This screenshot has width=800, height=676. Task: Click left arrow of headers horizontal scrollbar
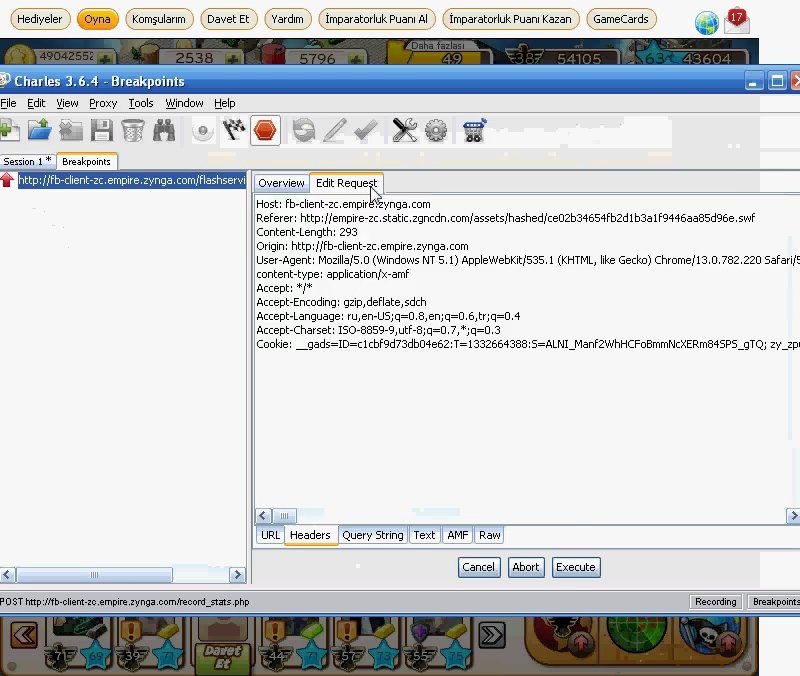point(263,516)
